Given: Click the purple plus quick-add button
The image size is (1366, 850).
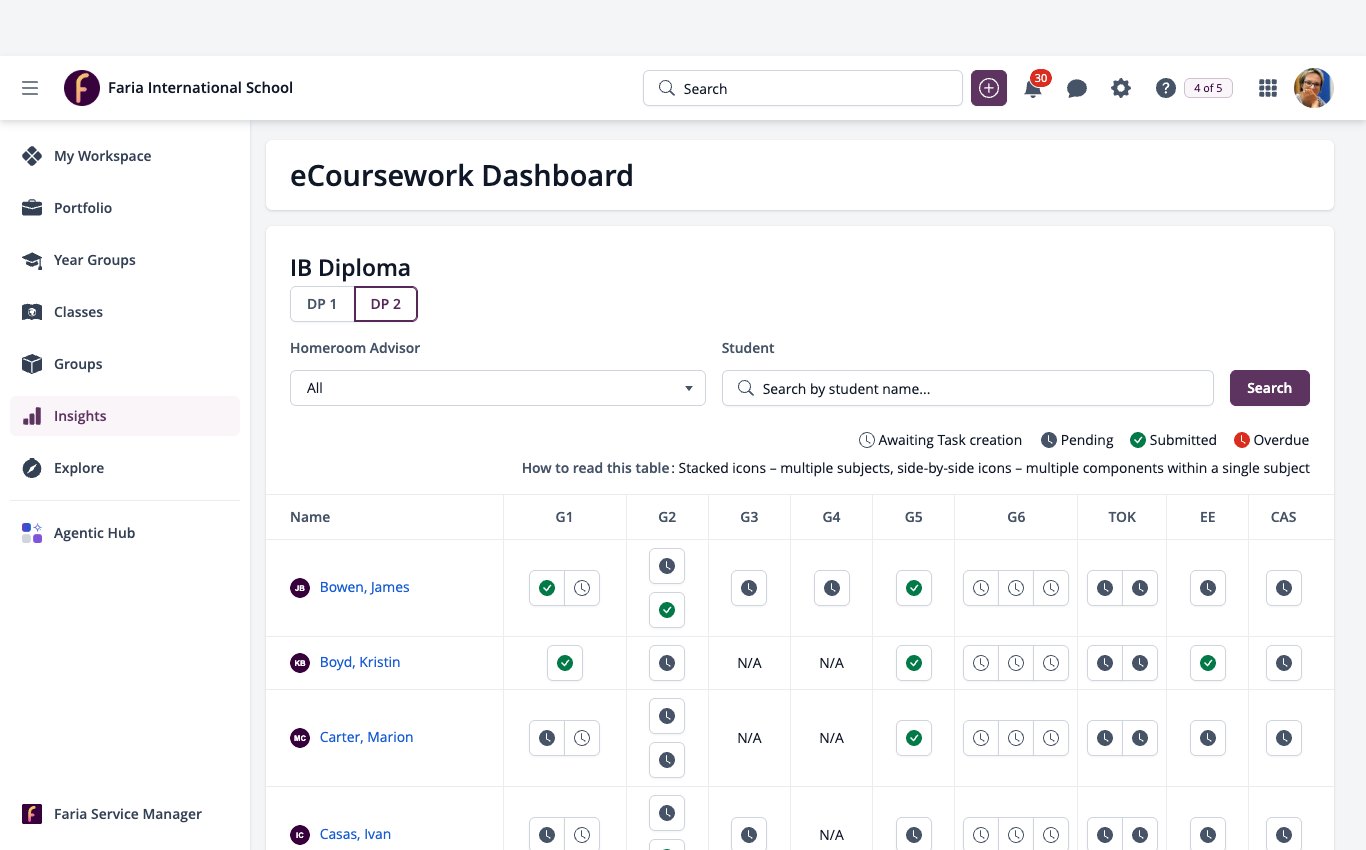Looking at the screenshot, I should pyautogui.click(x=989, y=88).
